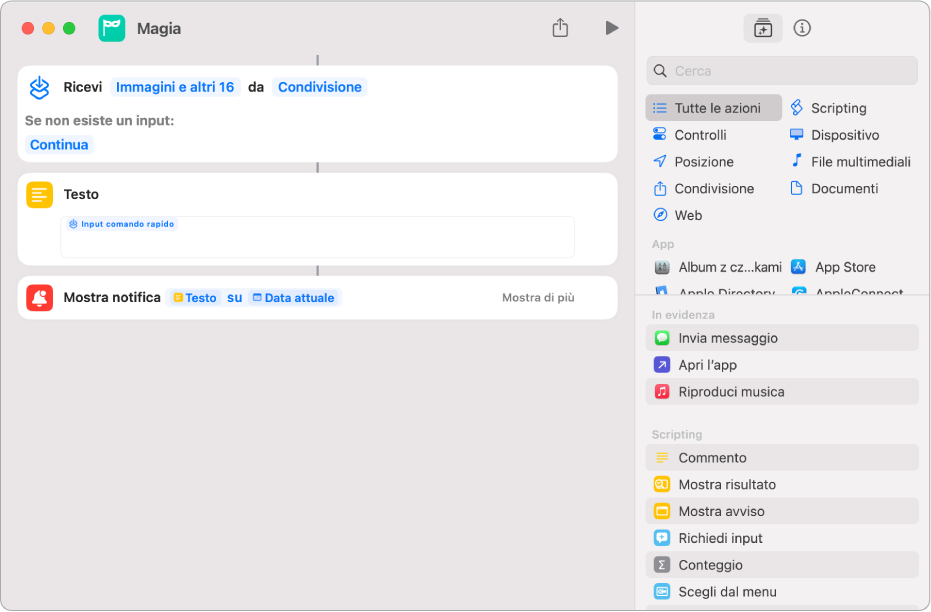This screenshot has height=612, width=931.
Task: Add Apri l'app action
Action: pos(782,364)
